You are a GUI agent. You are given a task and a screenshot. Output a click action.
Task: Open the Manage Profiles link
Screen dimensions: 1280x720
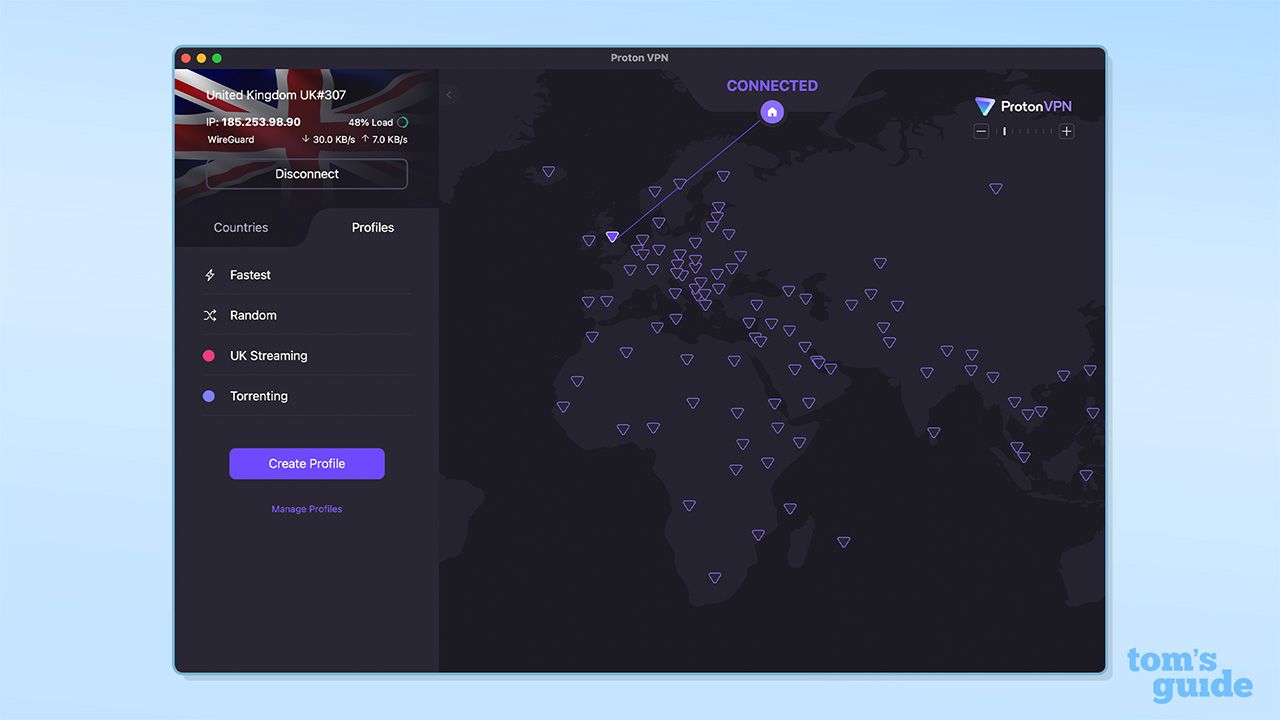307,509
